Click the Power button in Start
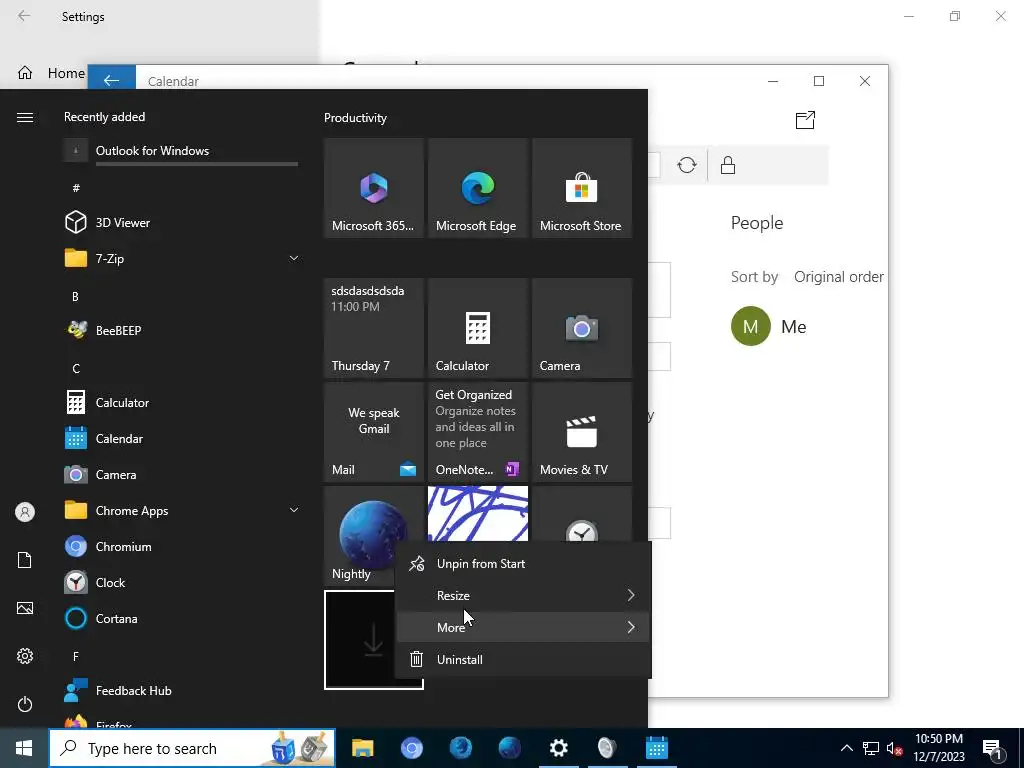The width and height of the screenshot is (1024, 768). (25, 705)
